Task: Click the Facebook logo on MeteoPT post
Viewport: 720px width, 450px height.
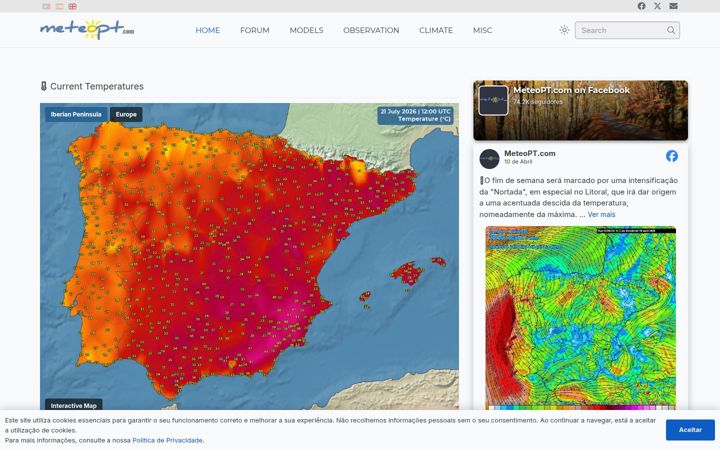Action: [672, 156]
